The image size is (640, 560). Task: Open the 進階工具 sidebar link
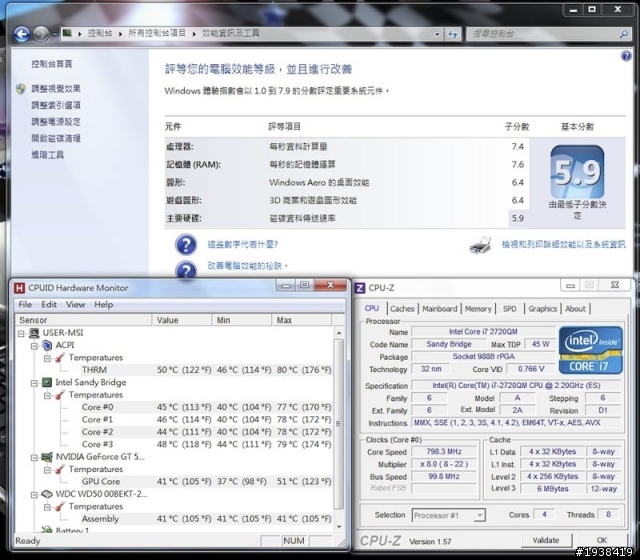pos(48,155)
